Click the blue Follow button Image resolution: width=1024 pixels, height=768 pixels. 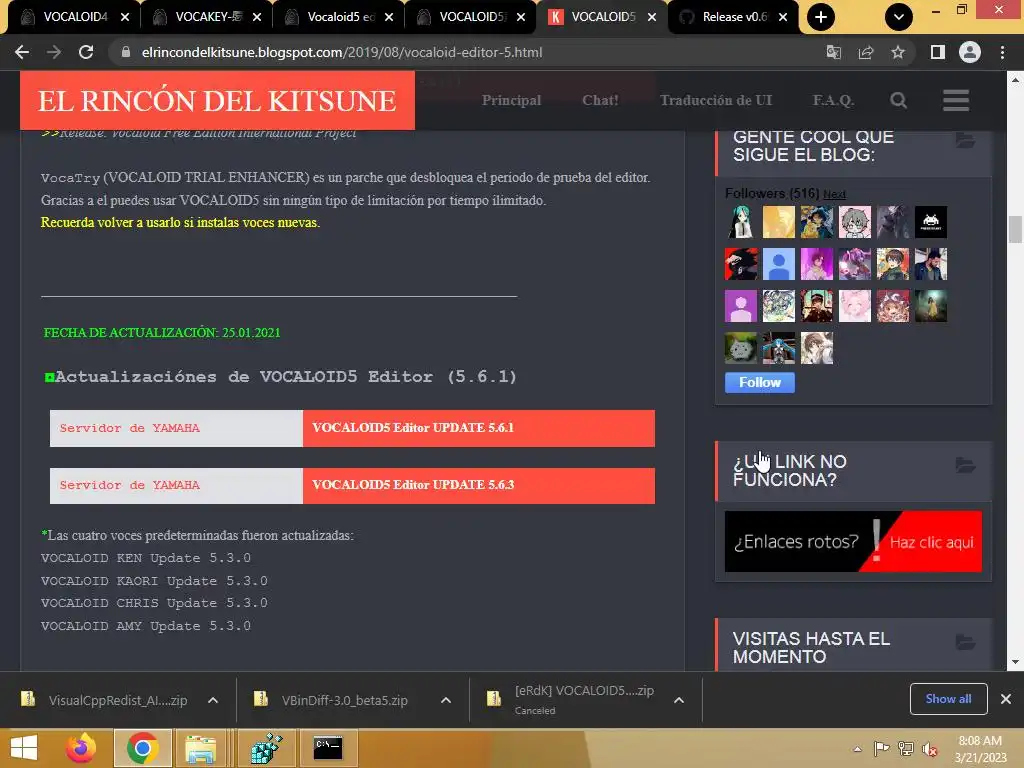(760, 383)
